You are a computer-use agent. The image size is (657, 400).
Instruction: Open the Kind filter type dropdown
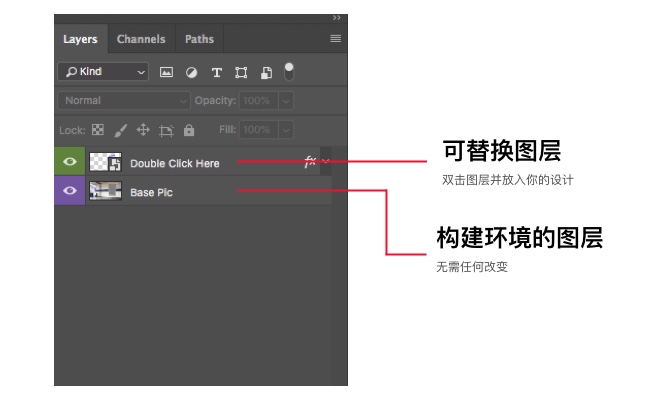tap(102, 72)
